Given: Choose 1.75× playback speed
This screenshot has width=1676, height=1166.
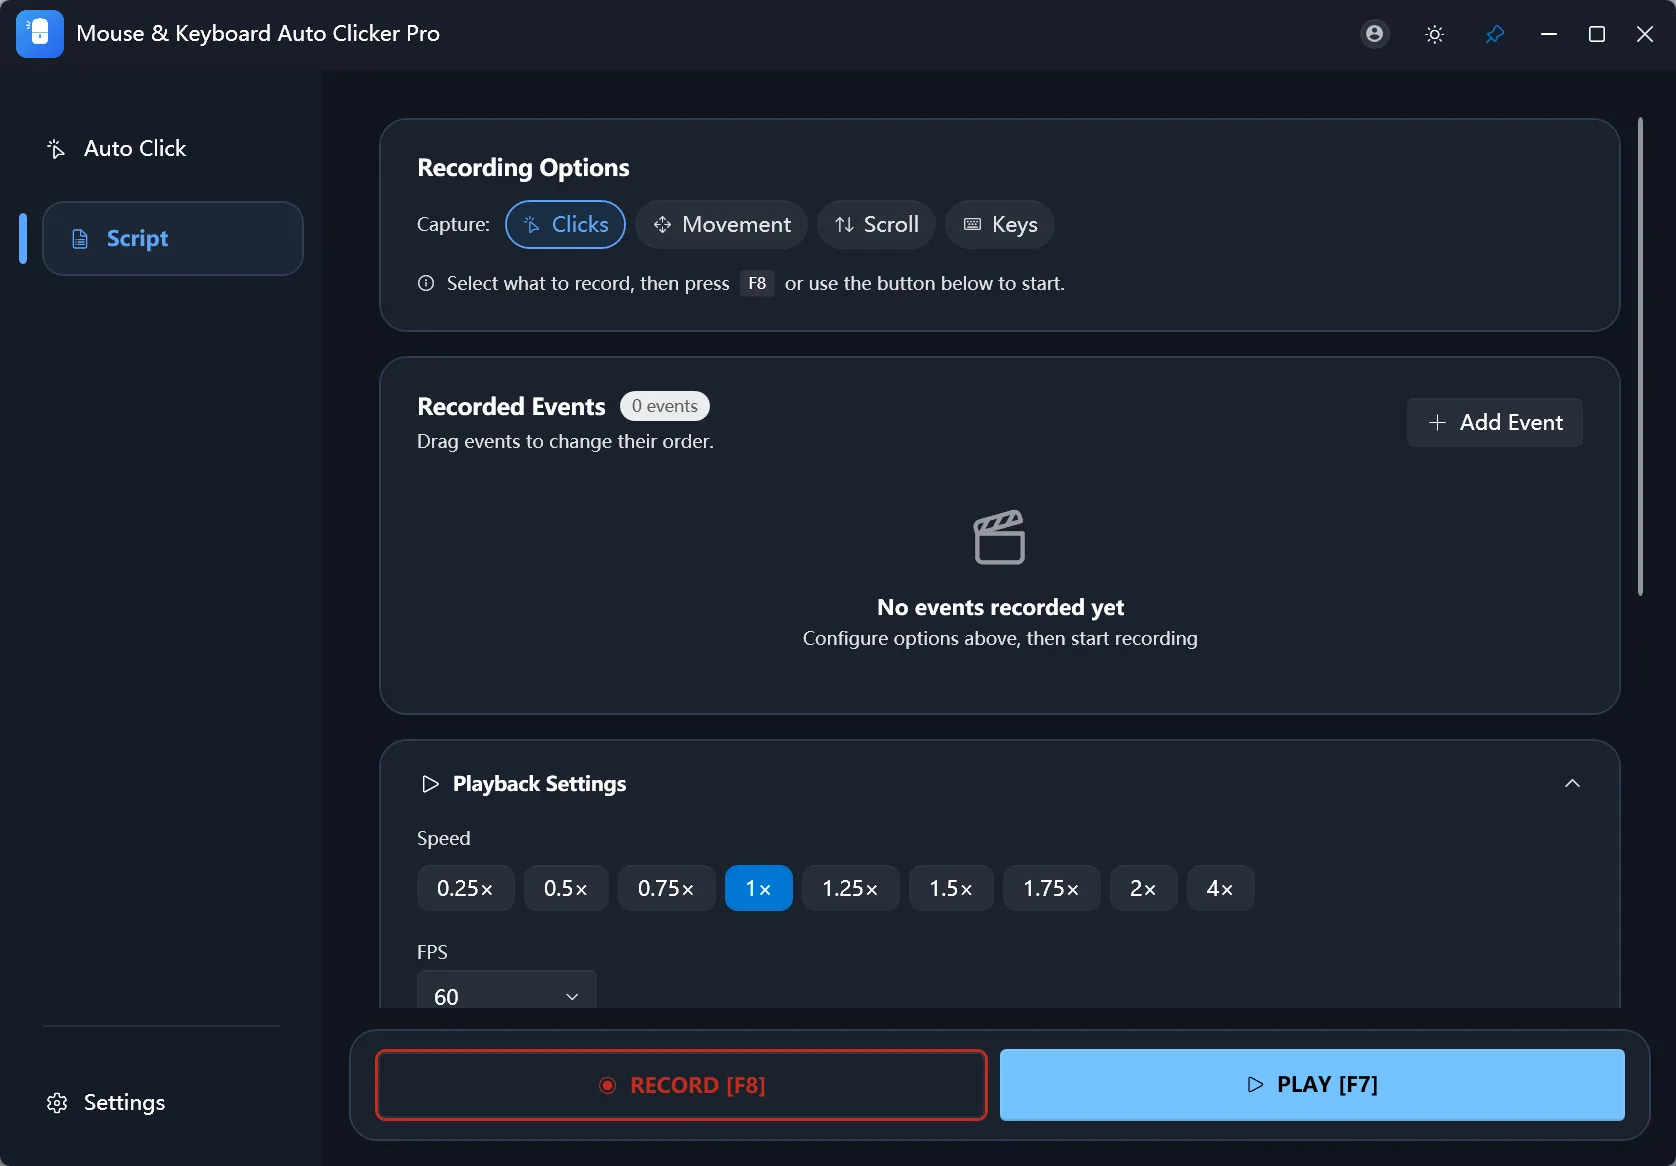Looking at the screenshot, I should click(1052, 888).
